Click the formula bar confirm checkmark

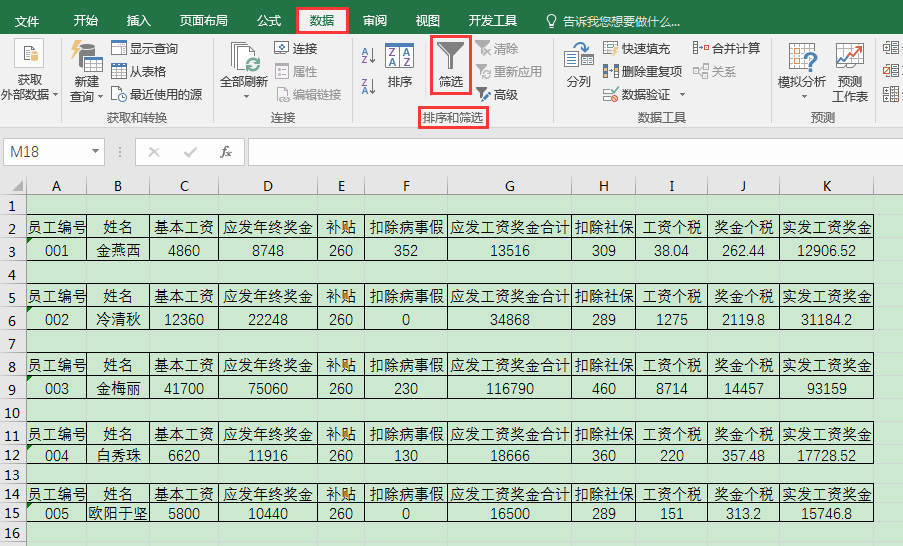point(190,152)
